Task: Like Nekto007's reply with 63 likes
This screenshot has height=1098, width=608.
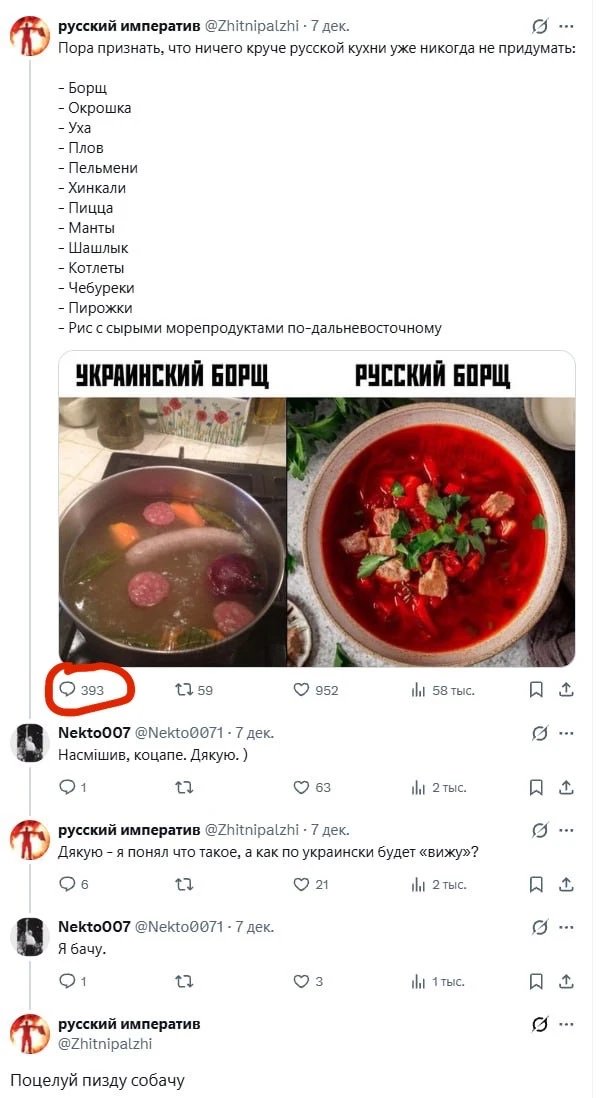Action: pyautogui.click(x=312, y=787)
